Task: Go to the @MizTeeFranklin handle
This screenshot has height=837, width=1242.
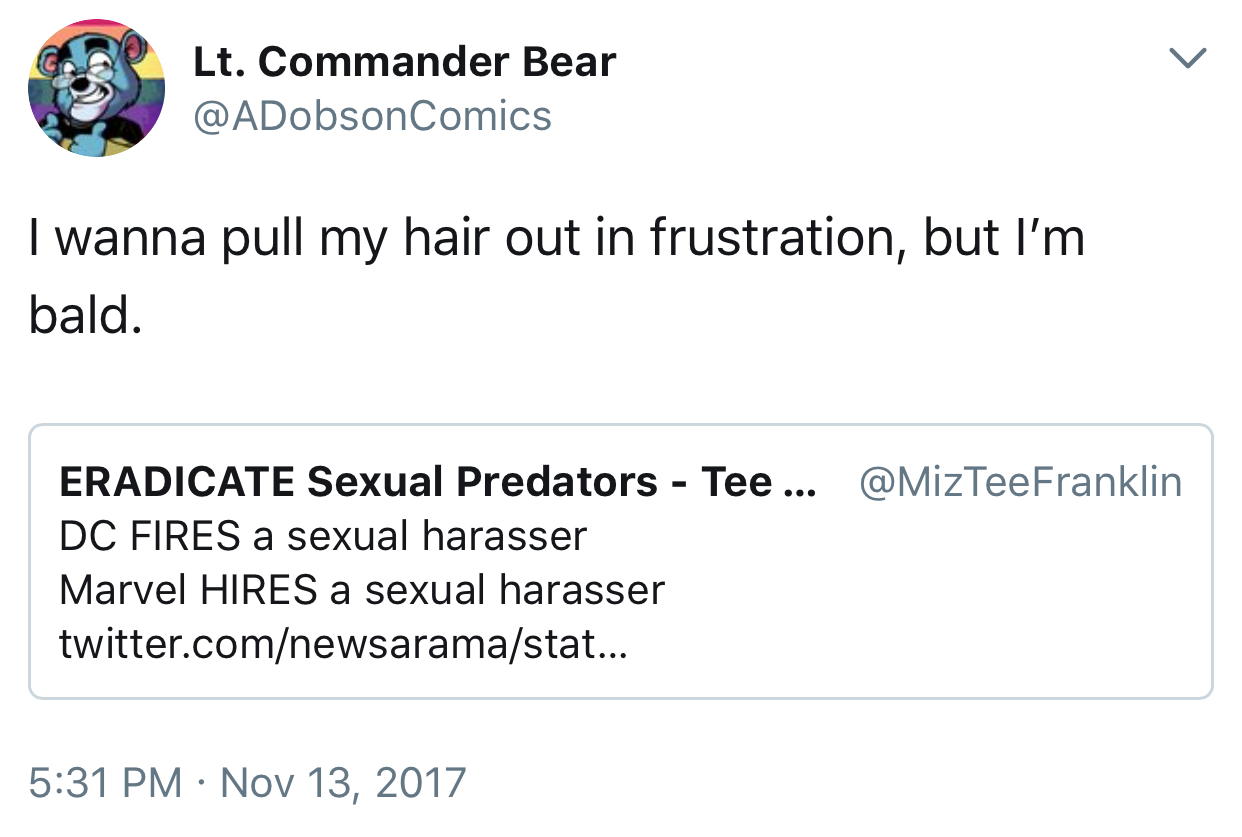Action: coord(1020,483)
